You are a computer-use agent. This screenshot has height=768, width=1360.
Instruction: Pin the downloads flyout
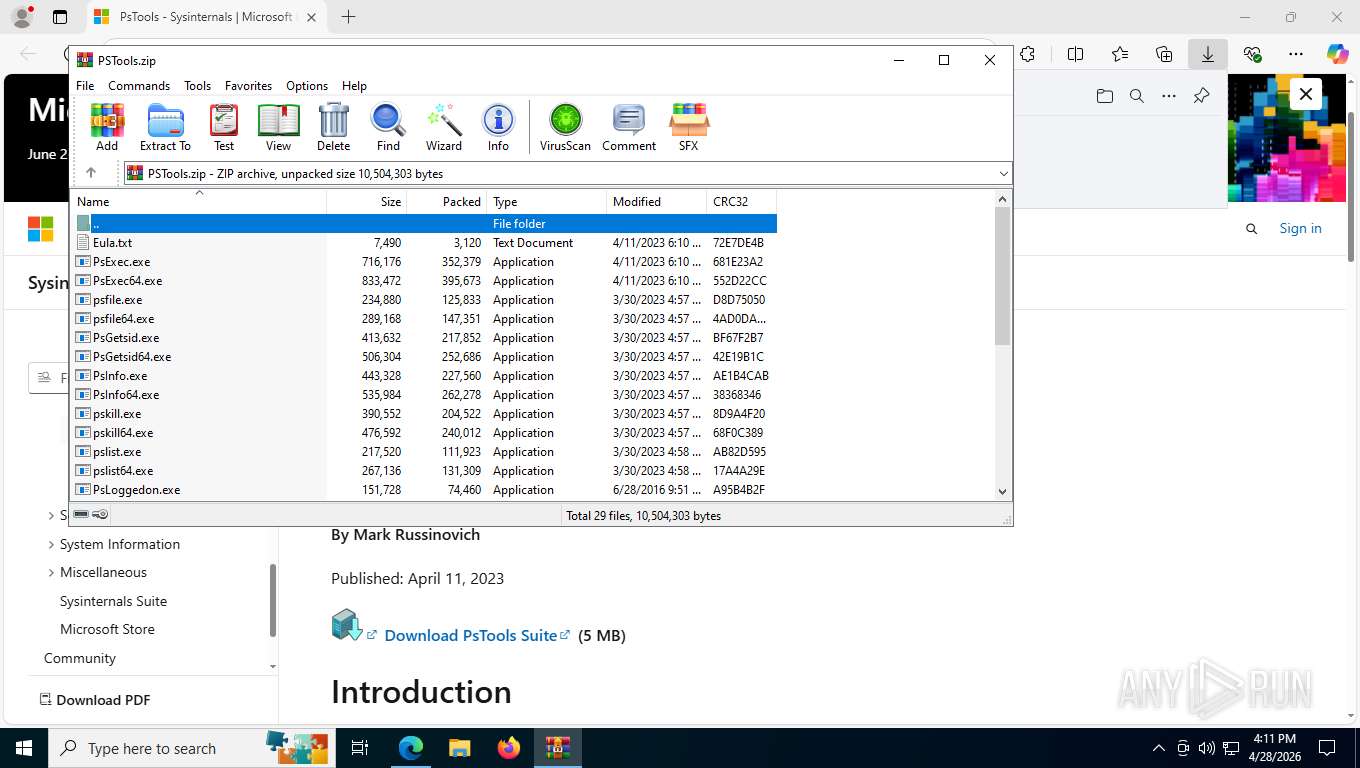click(1202, 96)
